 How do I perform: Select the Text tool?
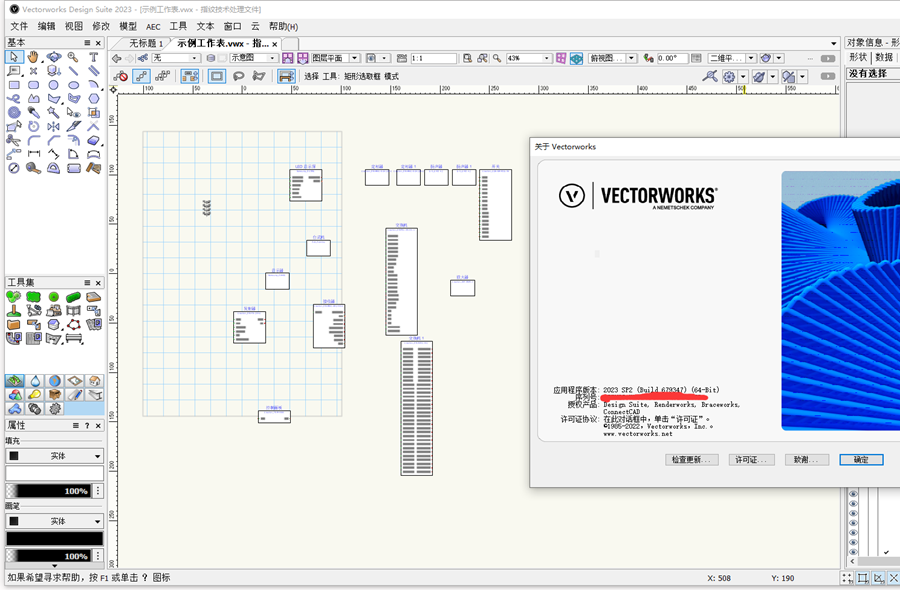pyautogui.click(x=94, y=56)
